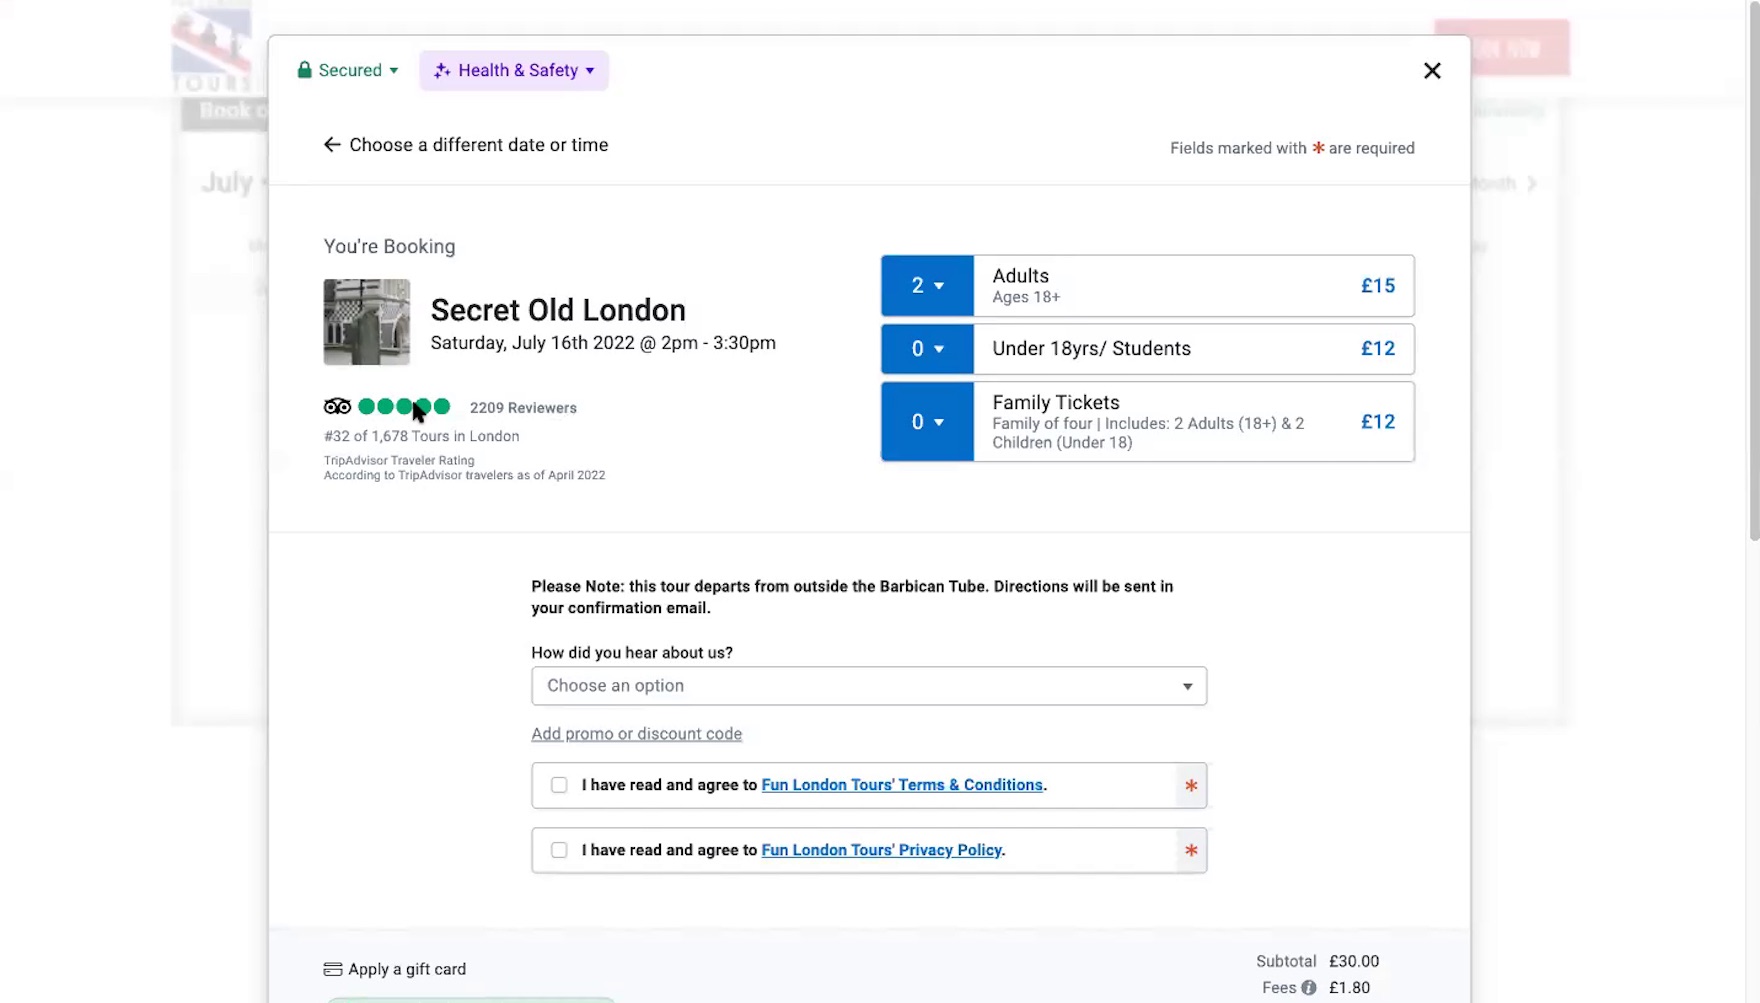Click Add promo or discount code link

pos(636,734)
